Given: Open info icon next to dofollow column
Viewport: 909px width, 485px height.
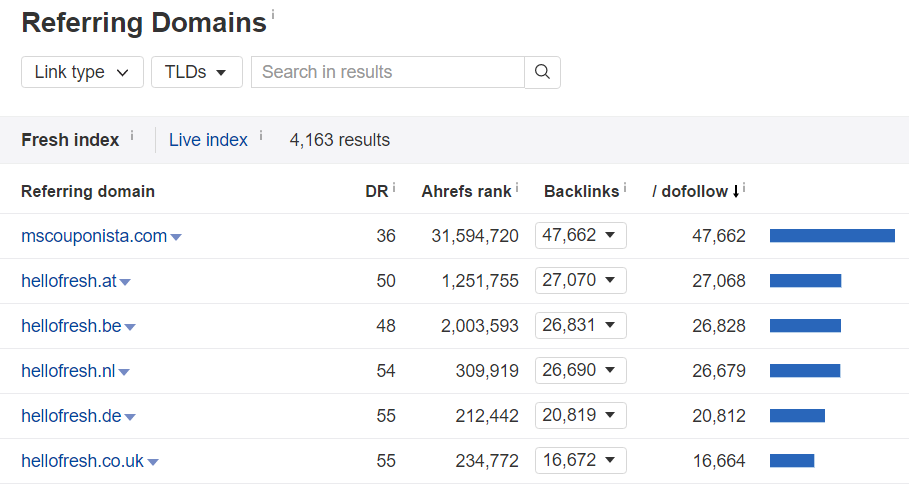Looking at the screenshot, I should click(744, 187).
